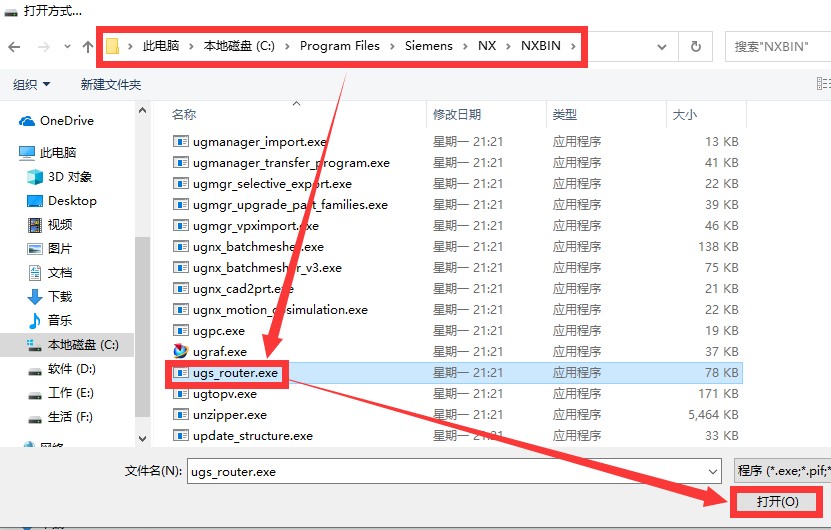Click the ugtopv.exe application icon
This screenshot has height=530, width=831.
[x=181, y=394]
